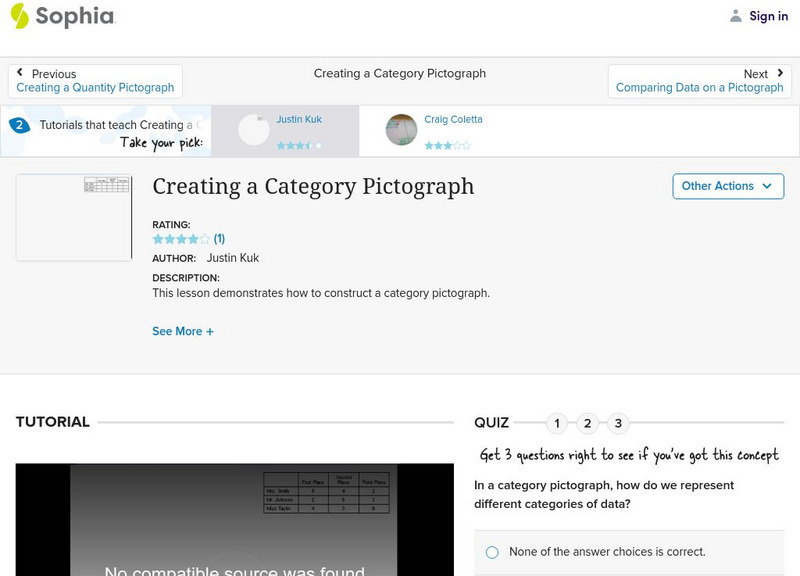The width and height of the screenshot is (800, 576).
Task: Click the fifth rating star under RATING
Action: [x=203, y=239]
